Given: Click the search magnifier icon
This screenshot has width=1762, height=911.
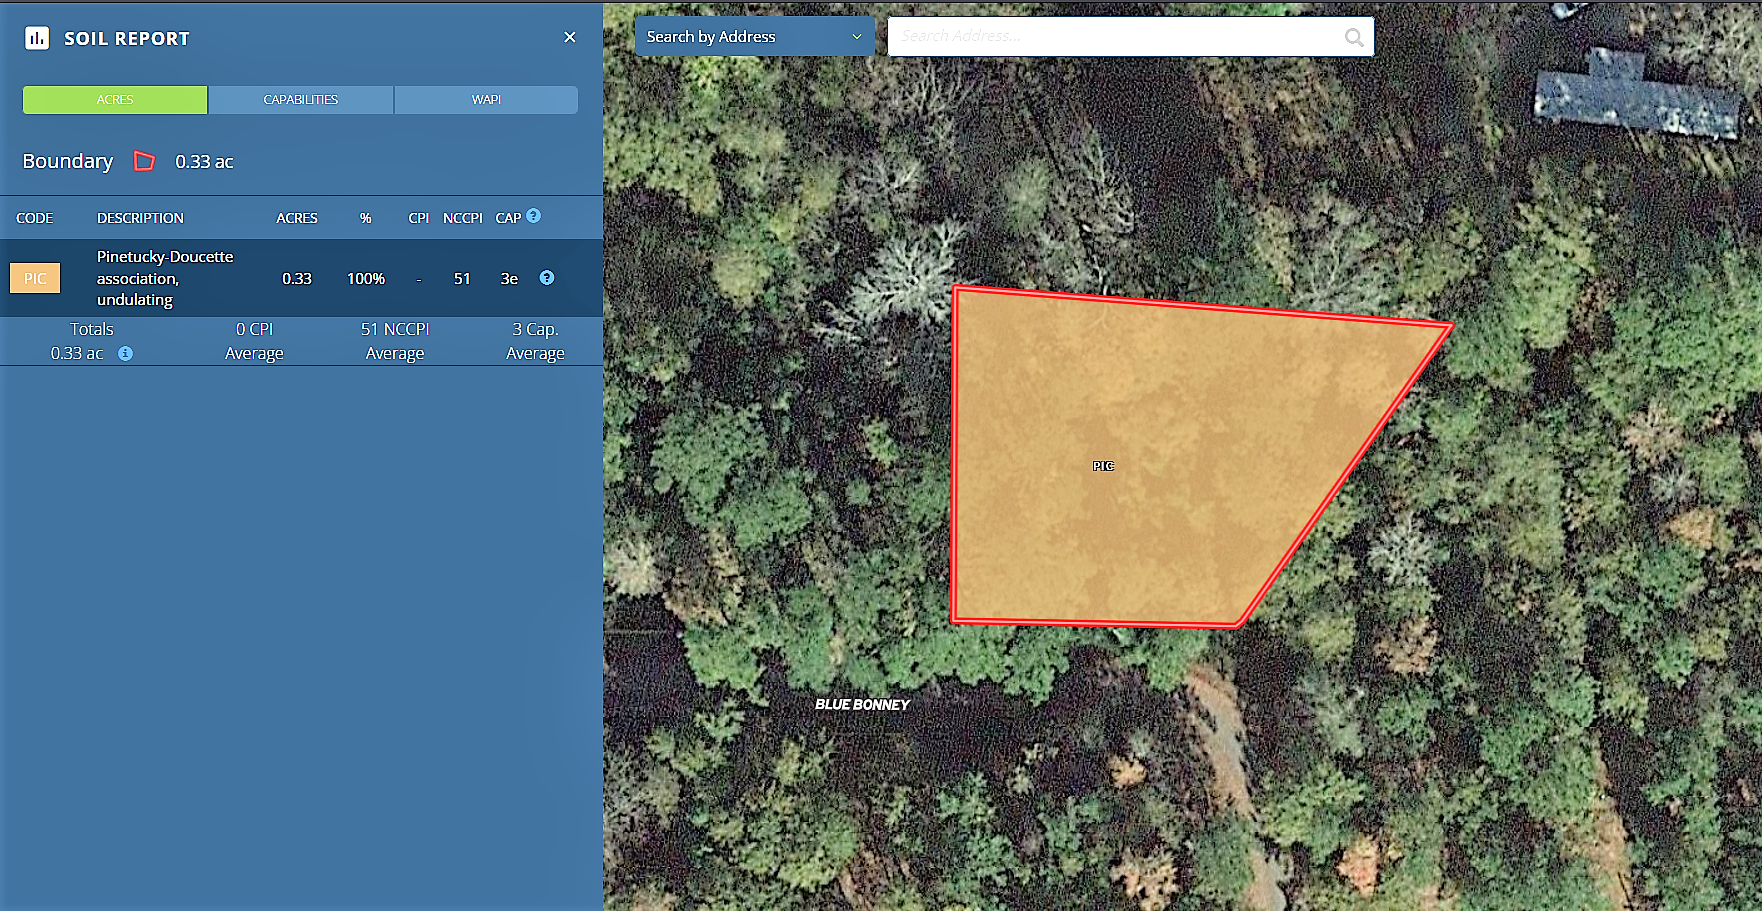Looking at the screenshot, I should click(x=1354, y=37).
